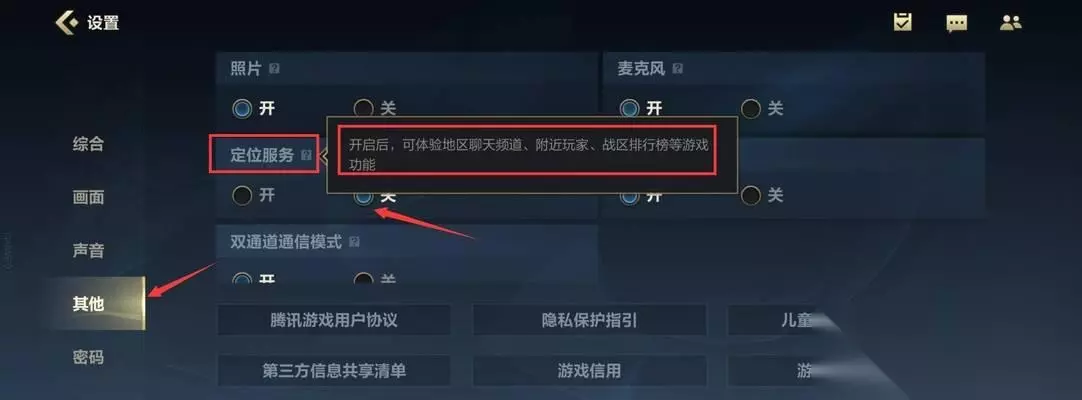Switch to the 画面 settings tab
This screenshot has height=400, width=1082.
tap(88, 197)
